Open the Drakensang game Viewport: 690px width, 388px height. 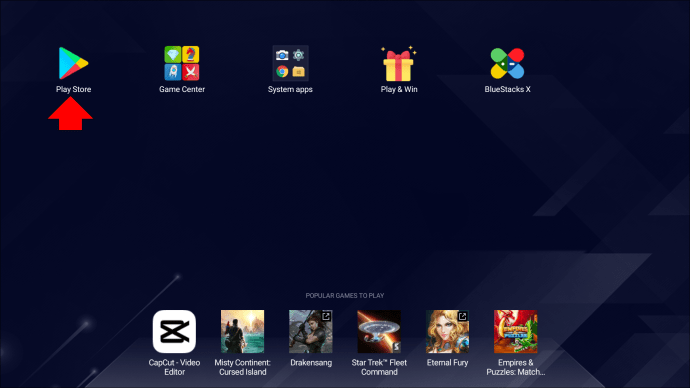(x=311, y=331)
